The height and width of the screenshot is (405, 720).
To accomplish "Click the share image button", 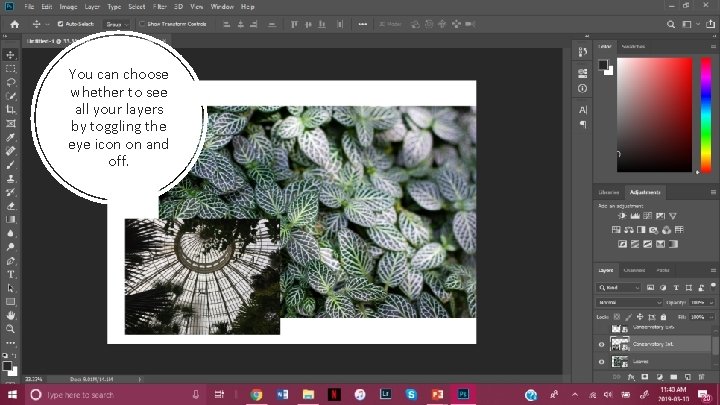I will [x=710, y=24].
